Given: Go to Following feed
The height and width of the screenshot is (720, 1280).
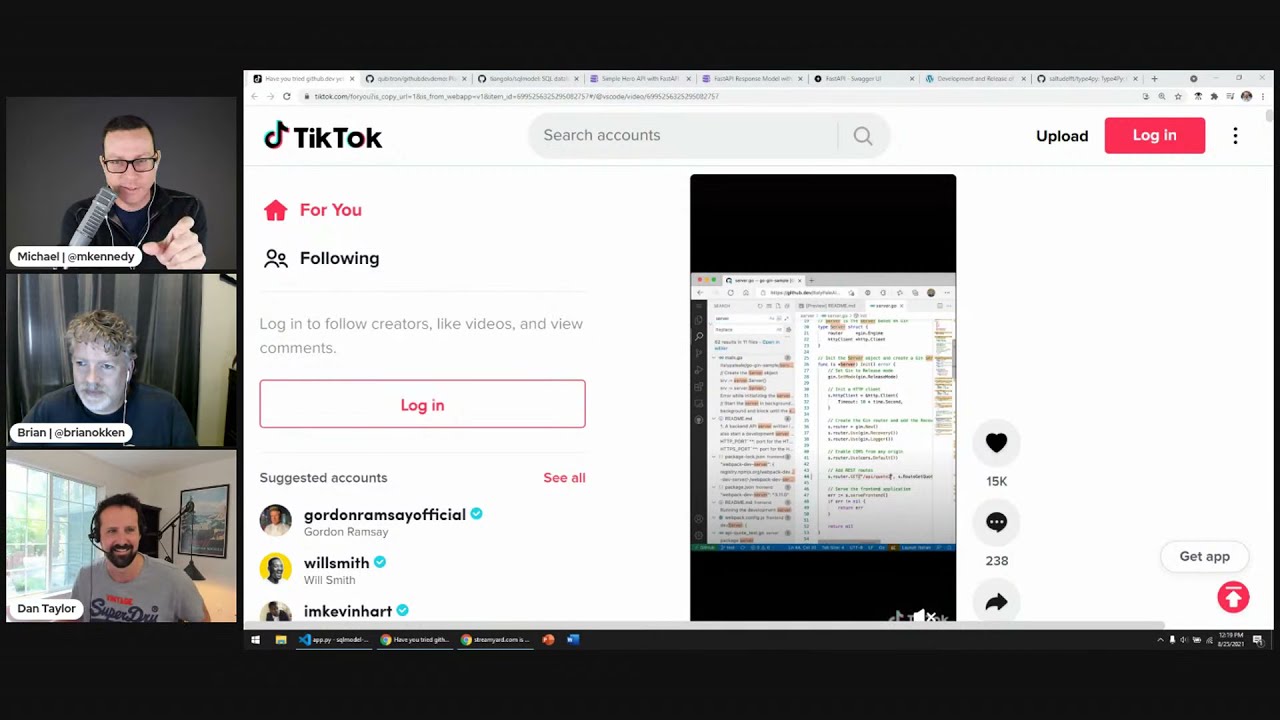Looking at the screenshot, I should pos(321,258).
